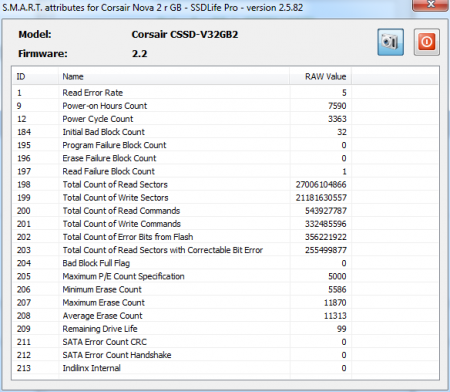The height and width of the screenshot is (392, 450).
Task: Select the Initial Bad Block Count row
Action: [225, 132]
